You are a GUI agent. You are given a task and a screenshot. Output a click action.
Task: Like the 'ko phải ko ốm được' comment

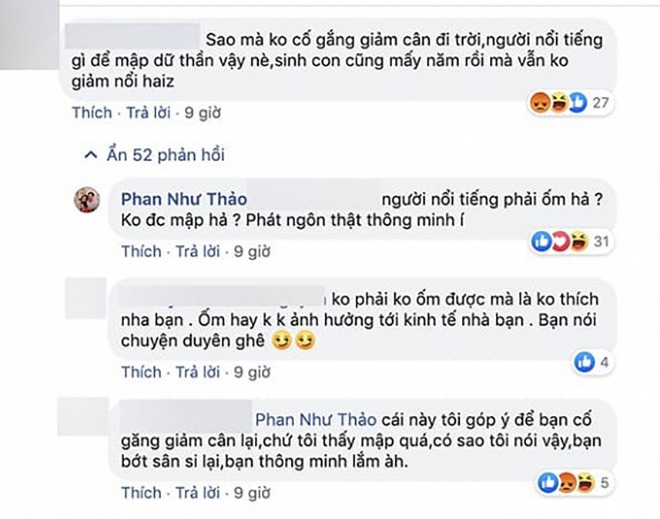pyautogui.click(x=141, y=372)
